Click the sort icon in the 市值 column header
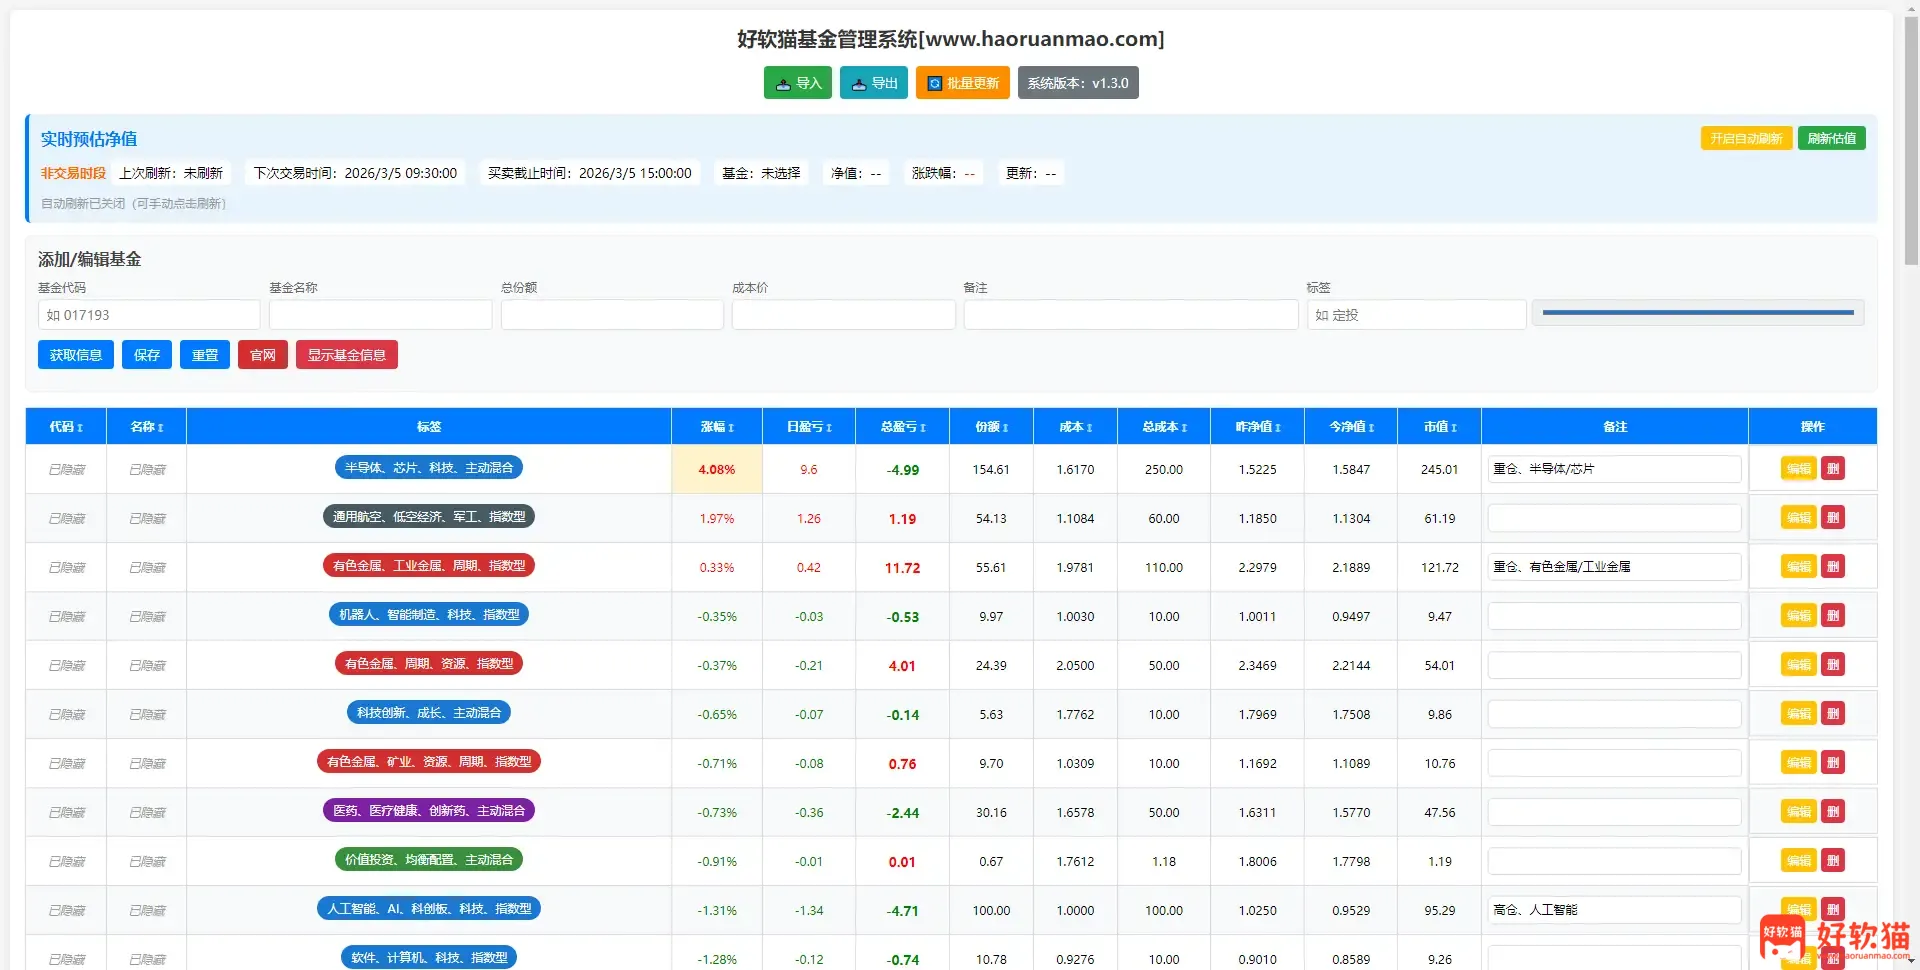The height and width of the screenshot is (970, 1920). (1455, 426)
